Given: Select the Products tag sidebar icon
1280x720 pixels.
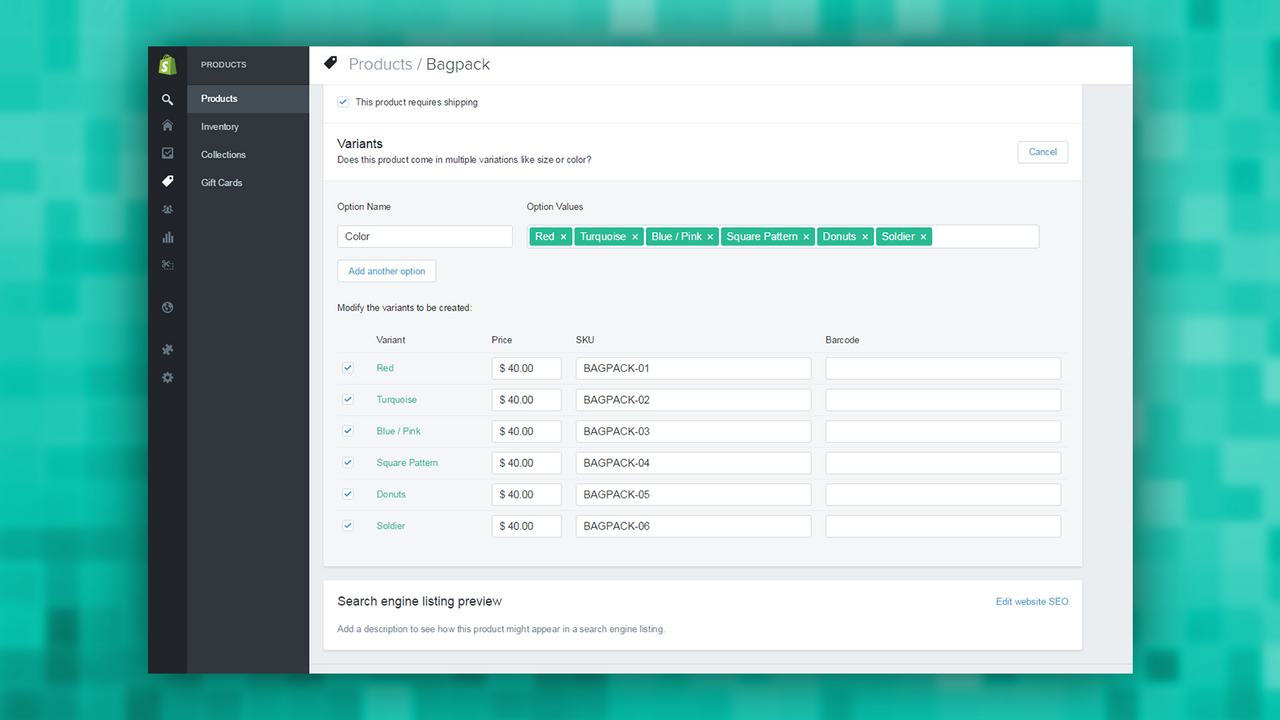Looking at the screenshot, I should (167, 182).
